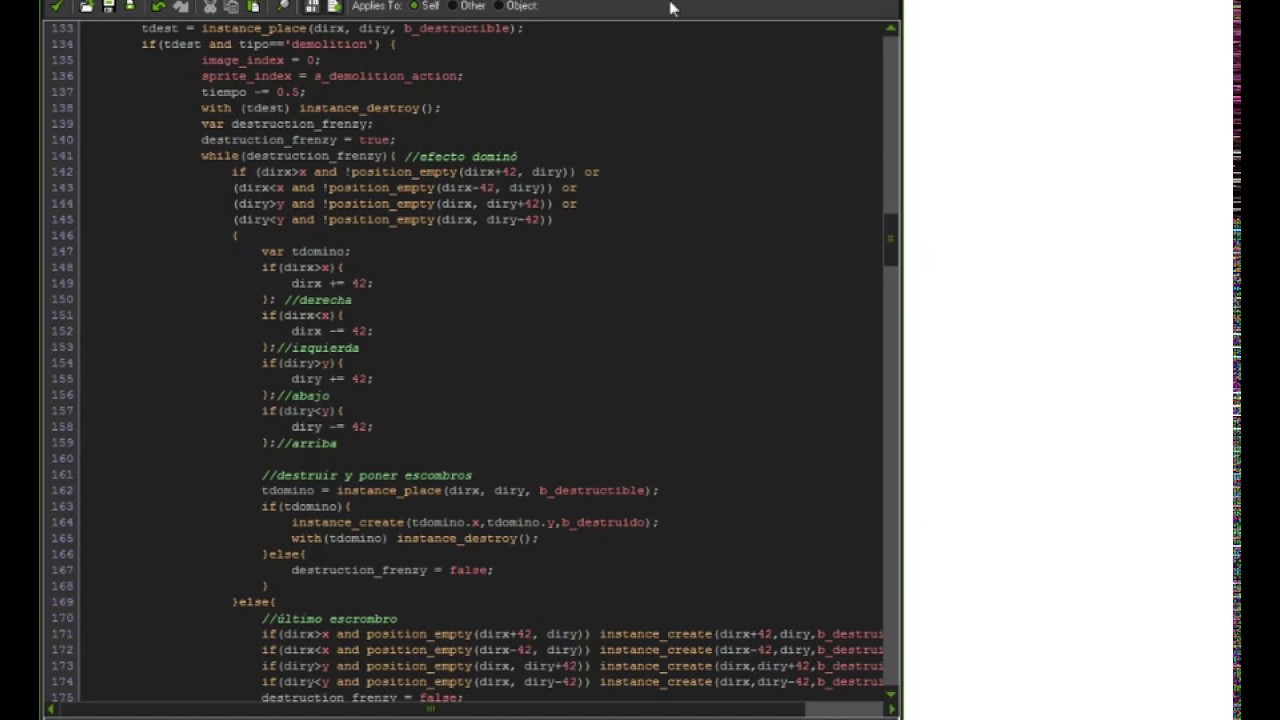Click the comment '//último escombro'
This screenshot has height=720, width=1280.
pyautogui.click(x=329, y=619)
